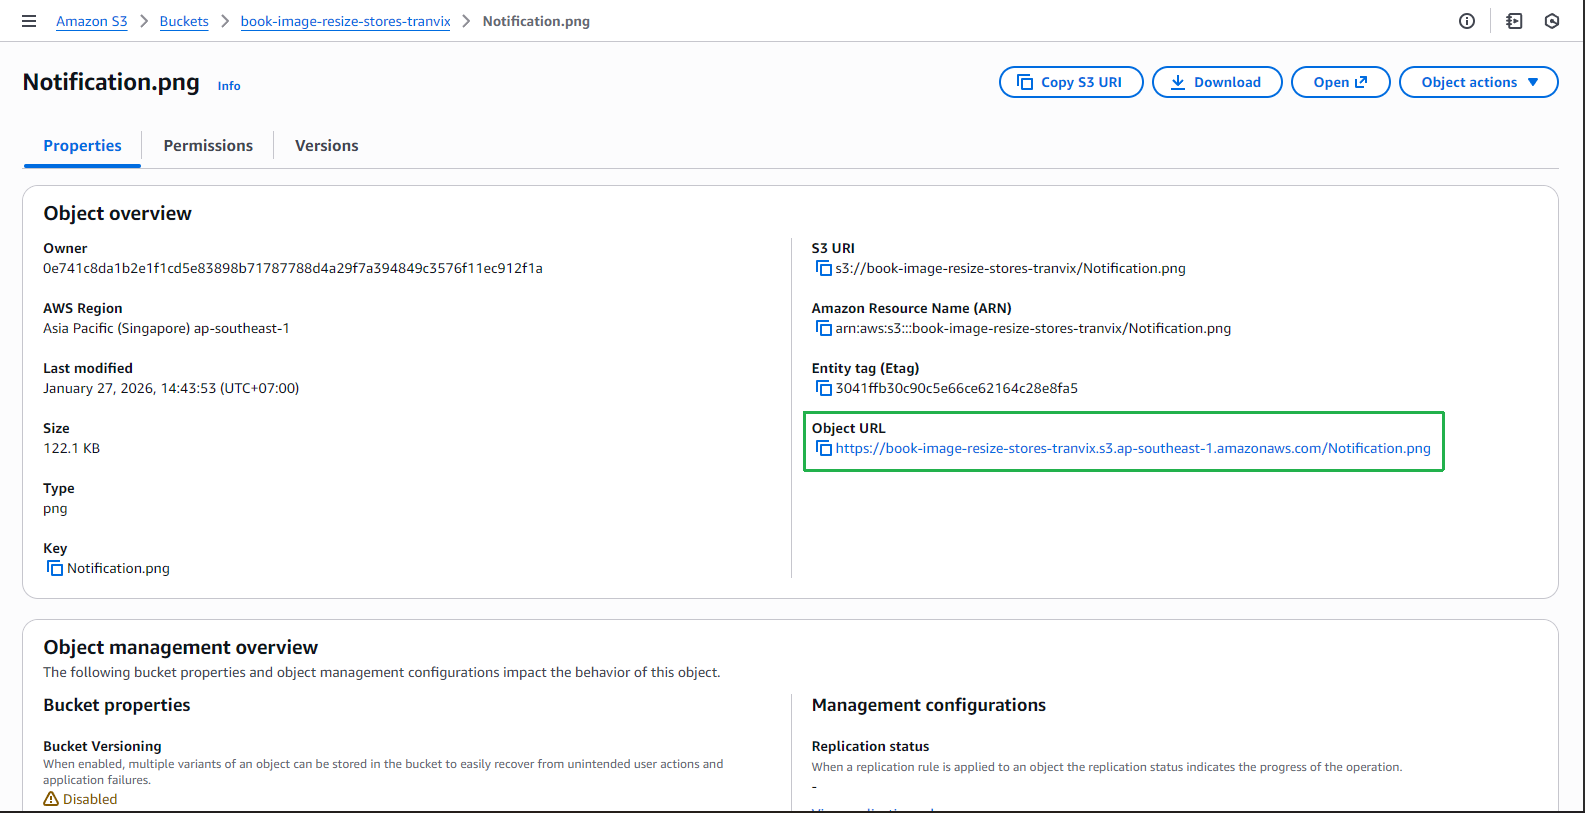The image size is (1585, 813).
Task: Click the size value 122.1 KB
Action: tap(72, 448)
